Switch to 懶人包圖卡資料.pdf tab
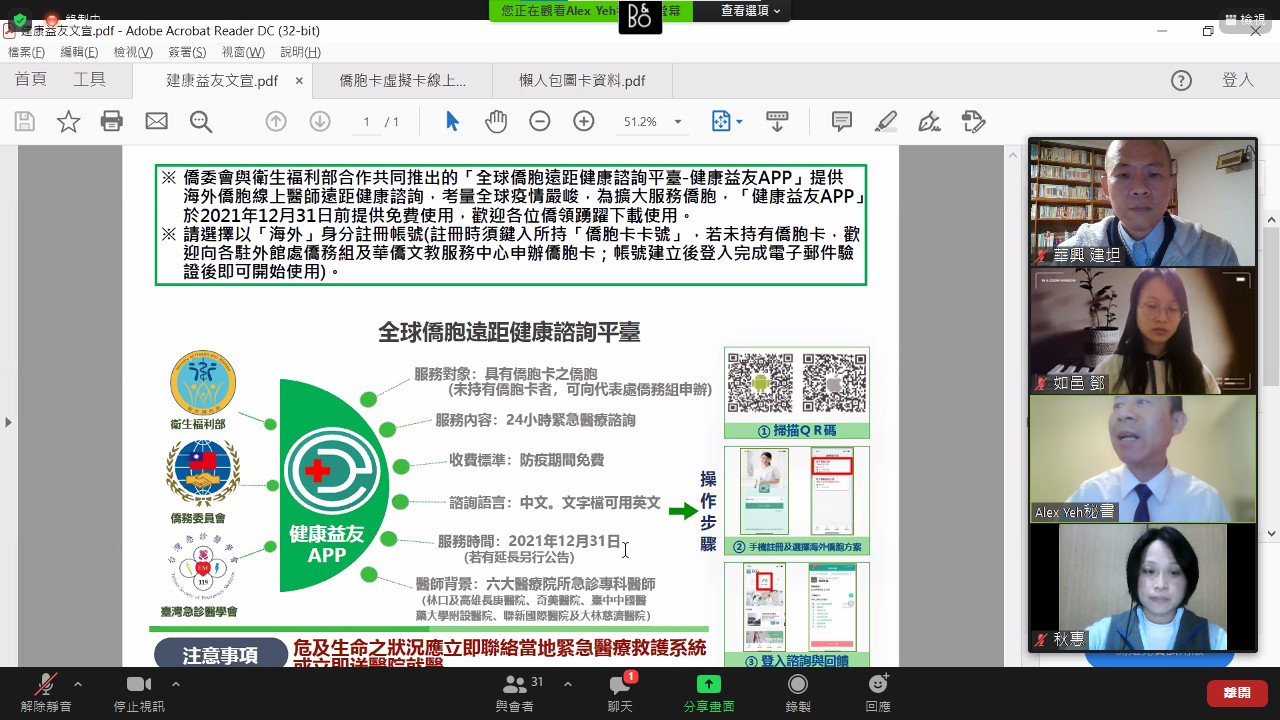 [582, 81]
